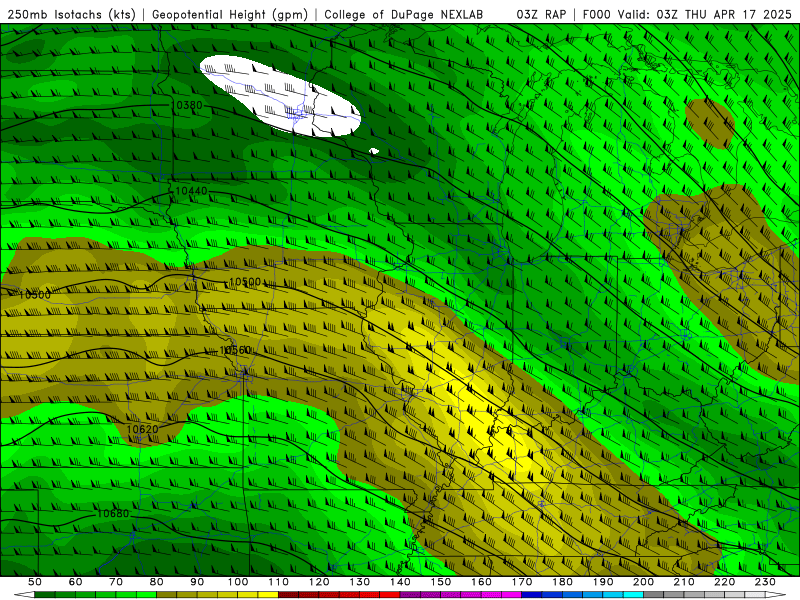The image size is (800, 600).
Task: Click the '03Z RAP' model run label
Action: tap(541, 14)
